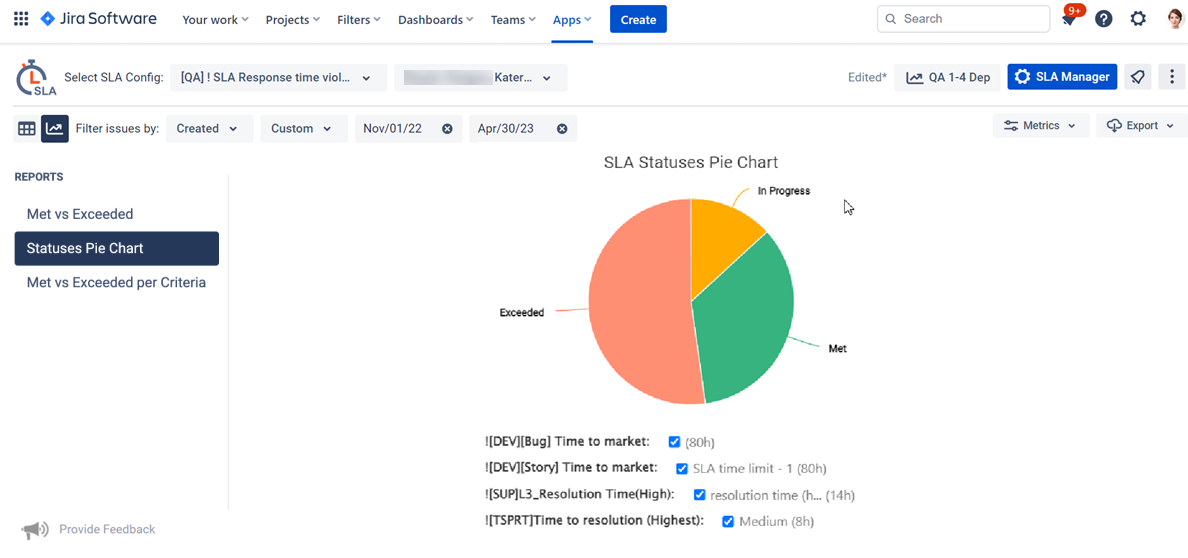The height and width of the screenshot is (558, 1188).
Task: Open the three-dot more options menu
Action: click(x=1172, y=77)
